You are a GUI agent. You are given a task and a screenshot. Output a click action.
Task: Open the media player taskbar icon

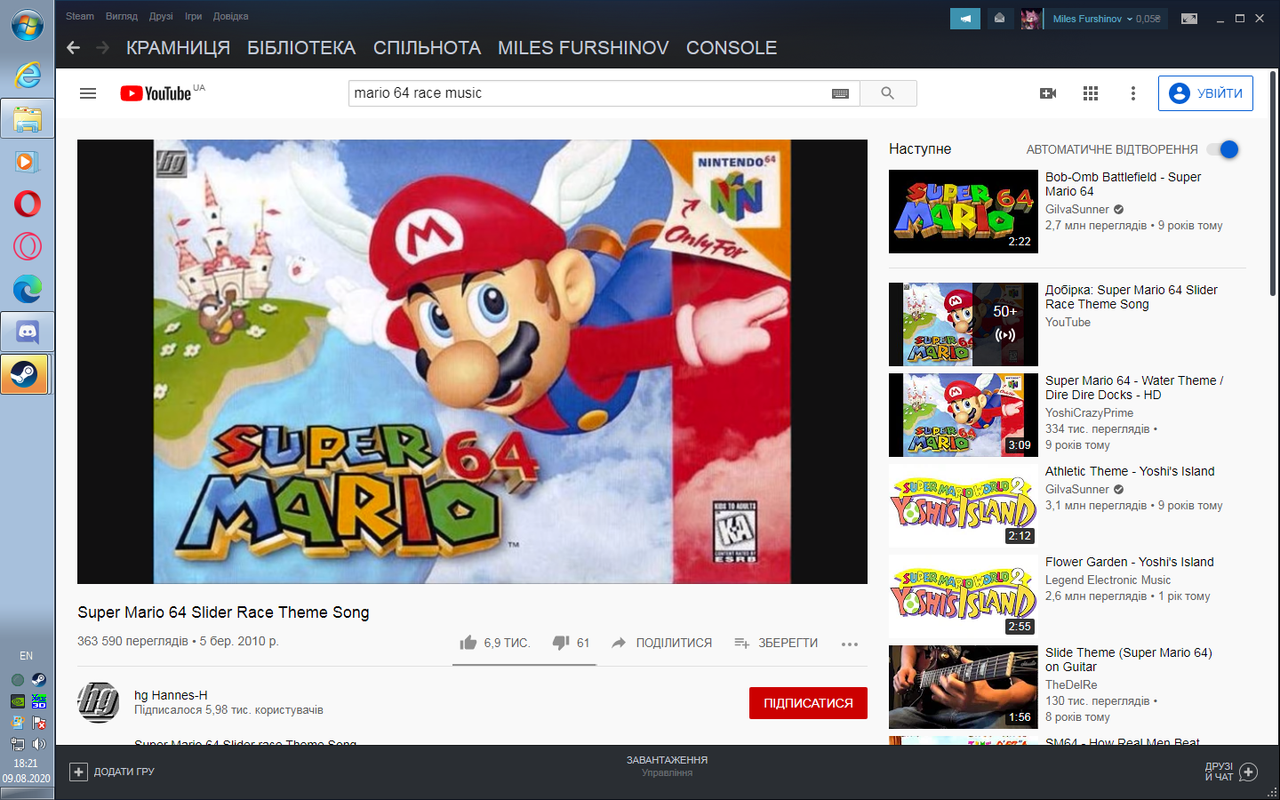point(27,161)
